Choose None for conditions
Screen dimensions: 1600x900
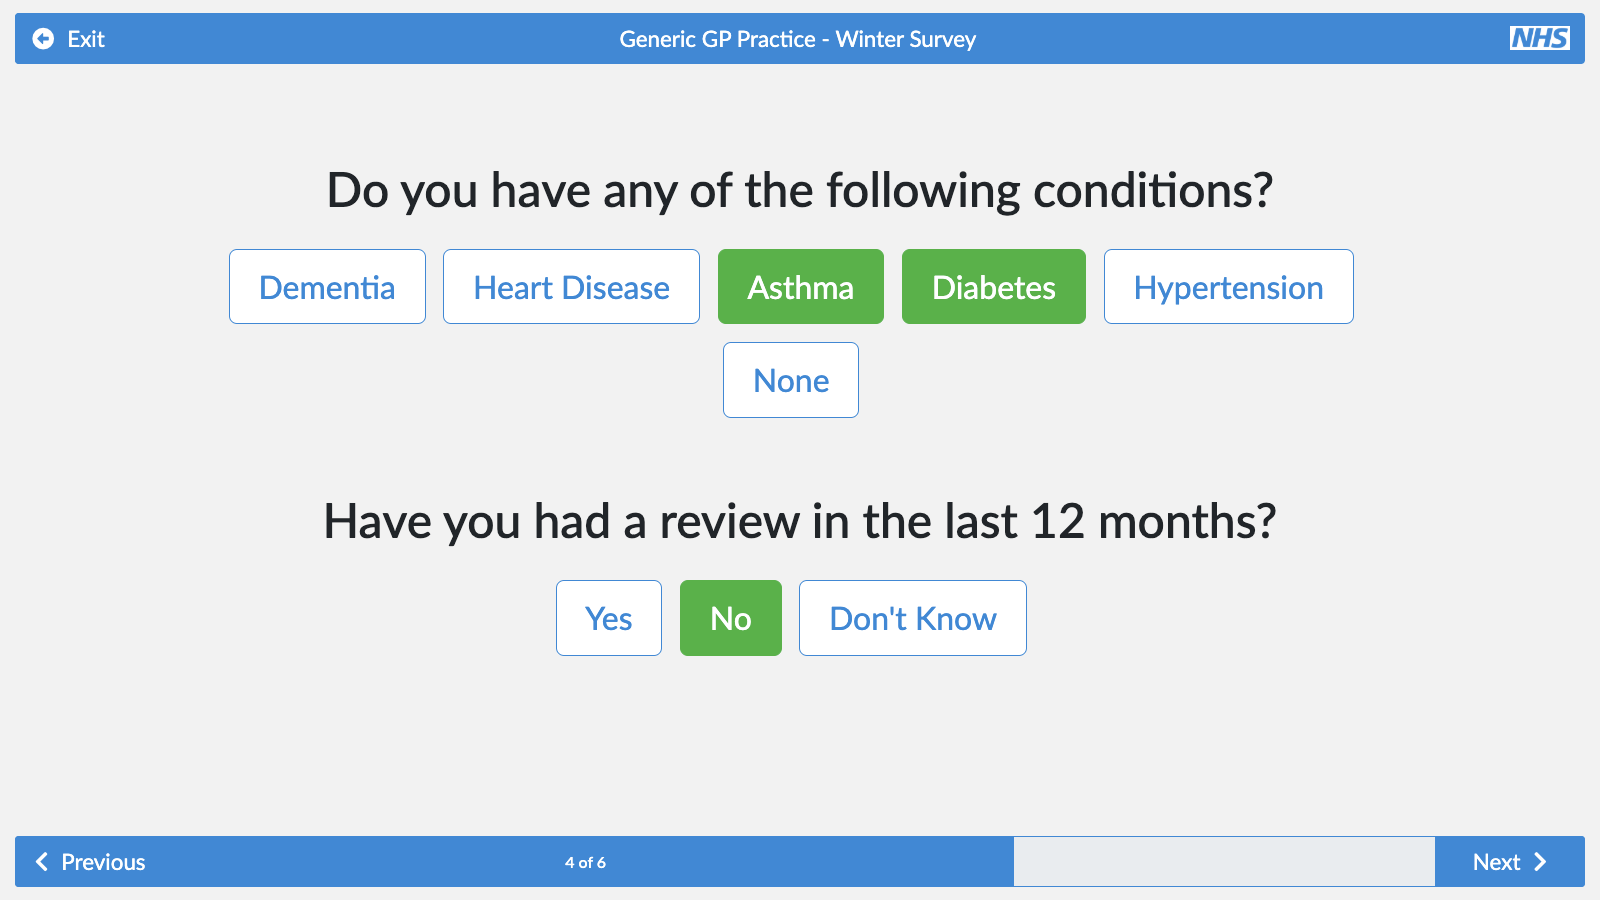pyautogui.click(x=790, y=380)
